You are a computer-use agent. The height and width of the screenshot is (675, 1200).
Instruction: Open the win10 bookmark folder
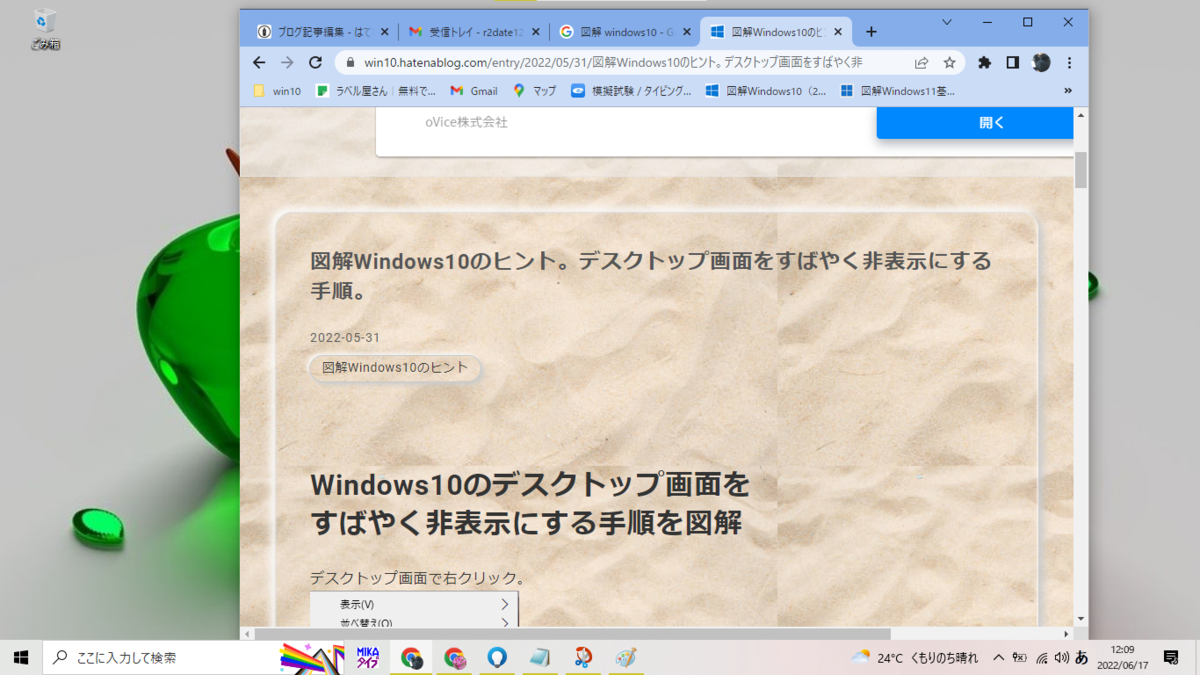point(277,90)
